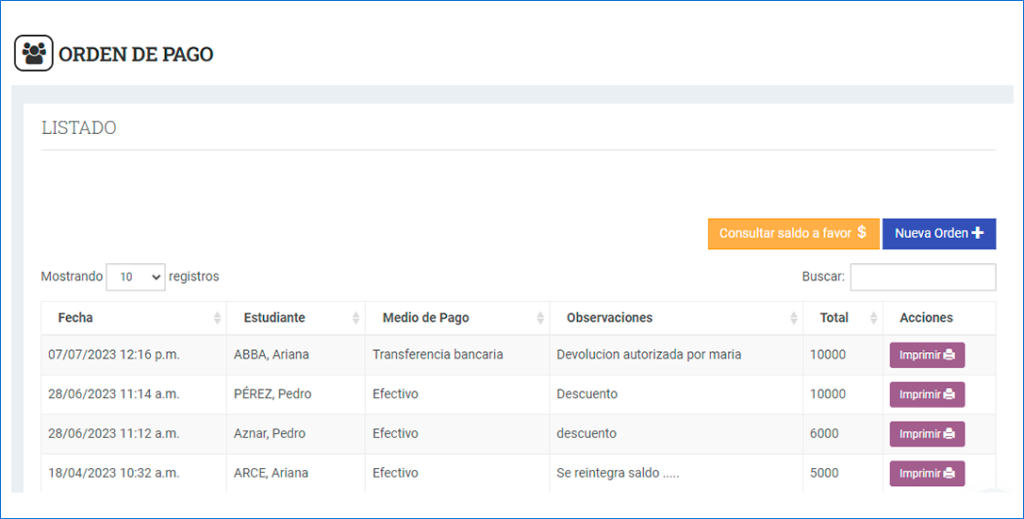Click the sort arrows in Estudiante column
The image size is (1024, 519).
point(356,318)
